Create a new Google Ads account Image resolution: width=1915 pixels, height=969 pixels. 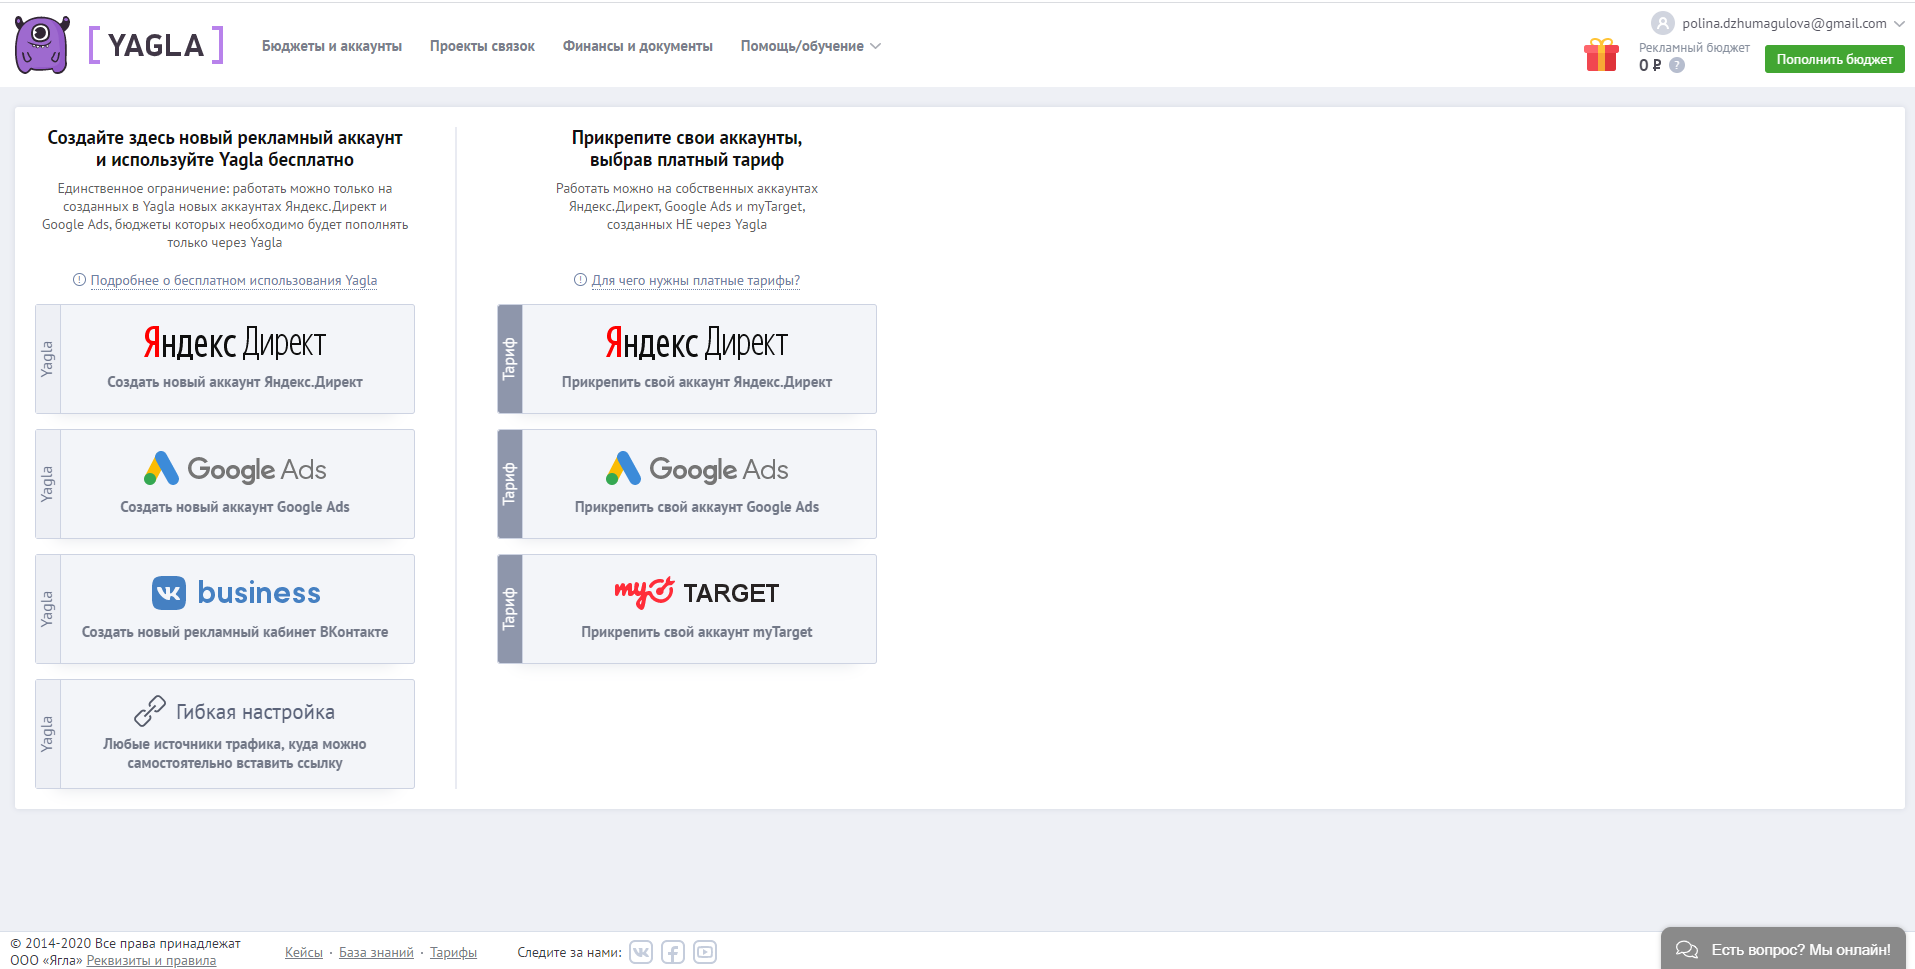225,484
